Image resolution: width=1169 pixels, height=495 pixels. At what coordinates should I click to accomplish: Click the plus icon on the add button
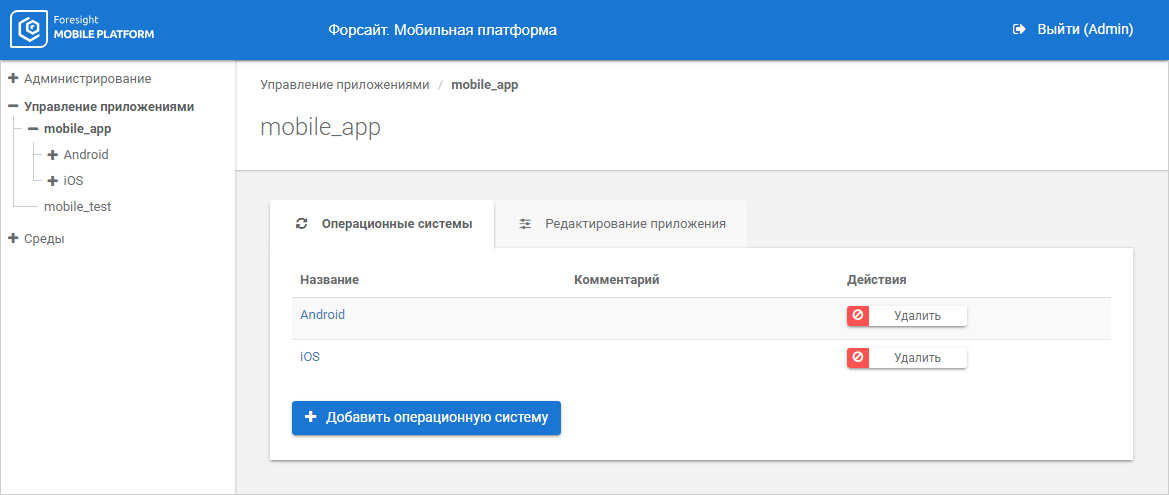(310, 418)
